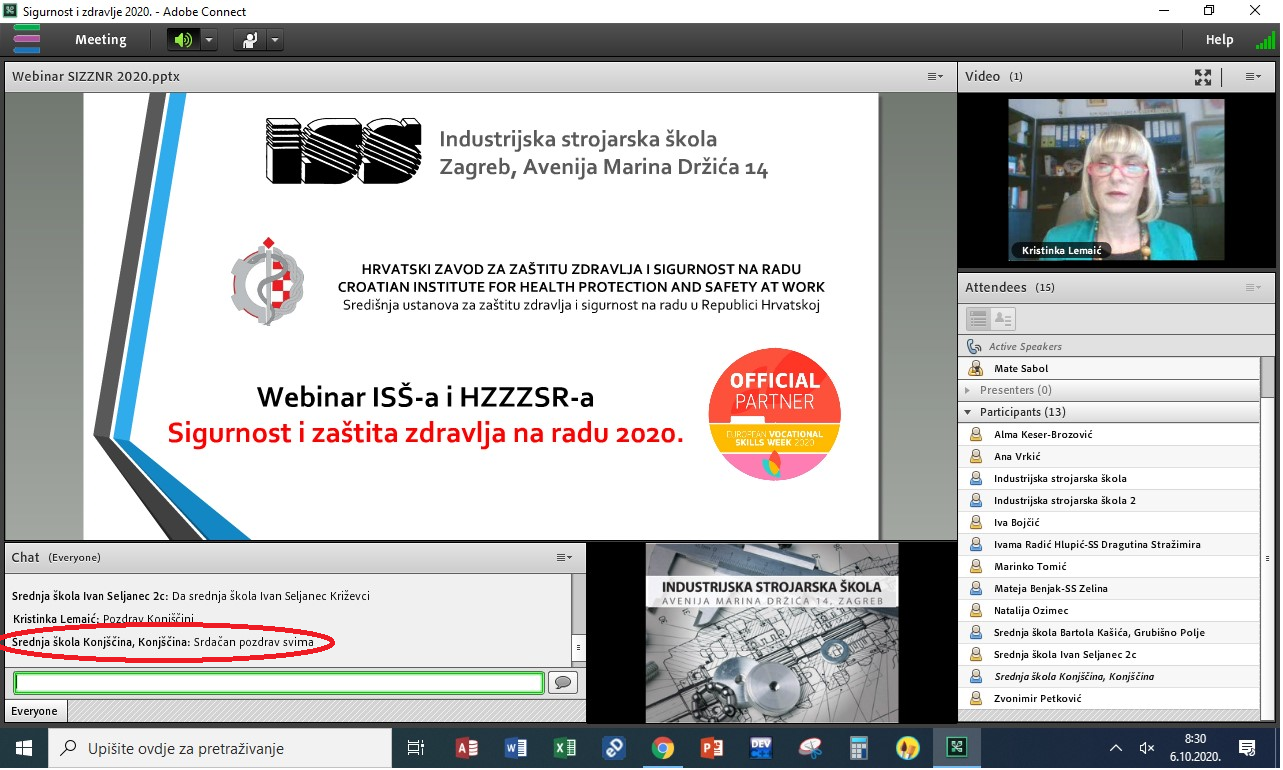Open PowerPoint from the taskbar
This screenshot has width=1283, height=770.
coord(711,747)
